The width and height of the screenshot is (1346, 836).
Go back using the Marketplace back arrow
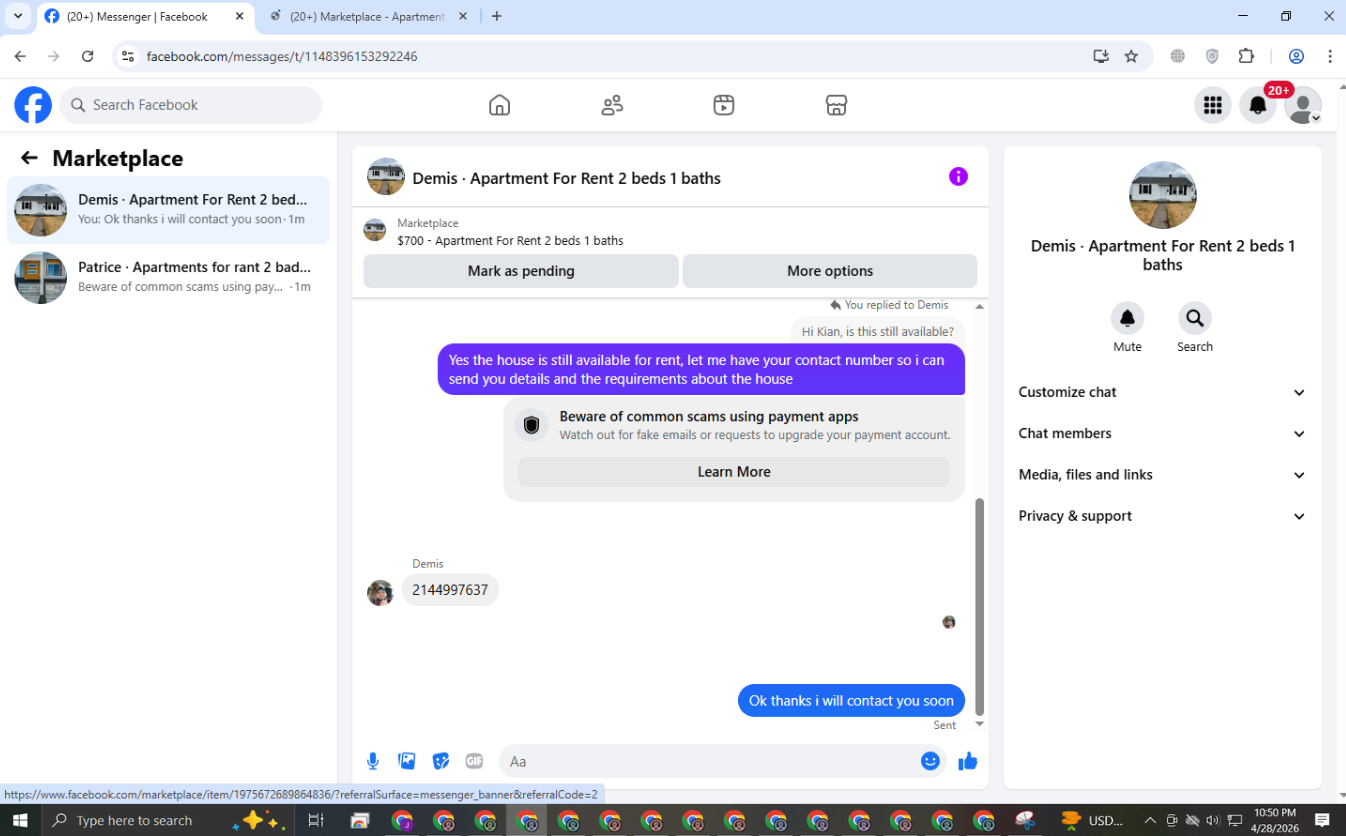pyautogui.click(x=29, y=158)
